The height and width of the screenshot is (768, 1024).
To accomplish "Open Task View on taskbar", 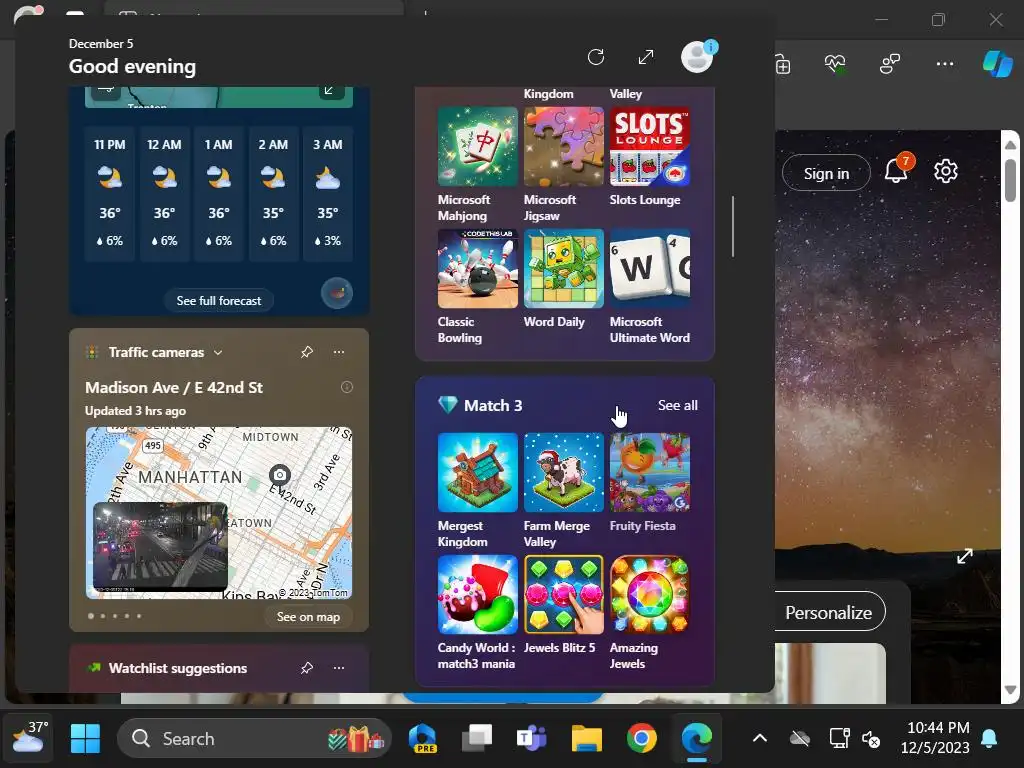I will [477, 739].
